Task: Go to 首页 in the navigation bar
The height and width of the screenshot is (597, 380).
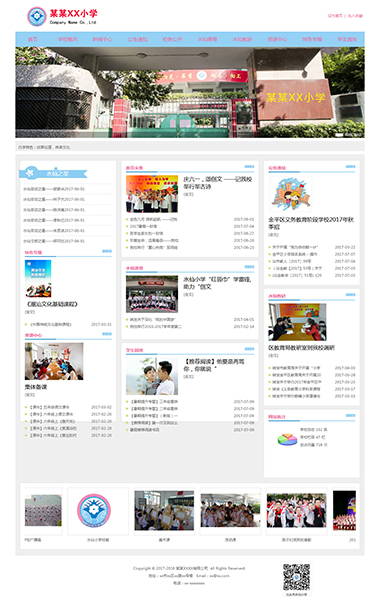Action: point(33,39)
